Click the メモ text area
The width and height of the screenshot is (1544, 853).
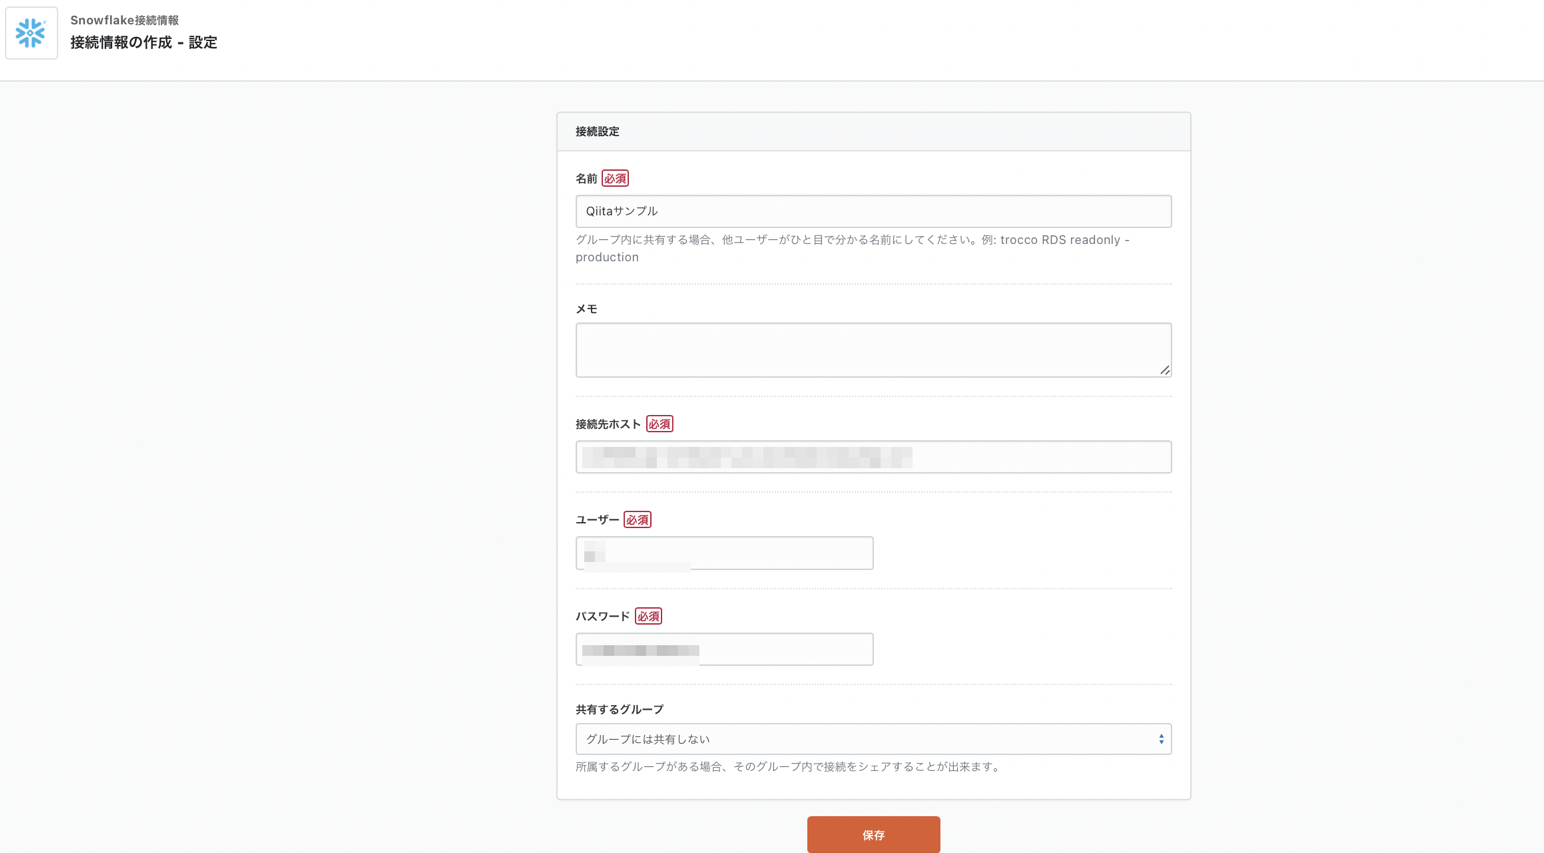pyautogui.click(x=873, y=350)
